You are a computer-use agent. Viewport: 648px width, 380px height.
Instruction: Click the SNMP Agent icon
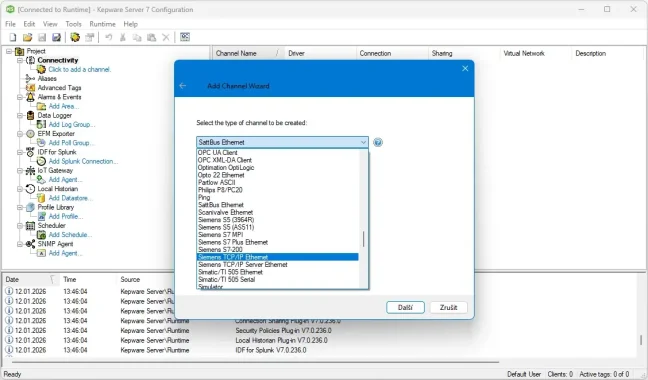point(30,244)
